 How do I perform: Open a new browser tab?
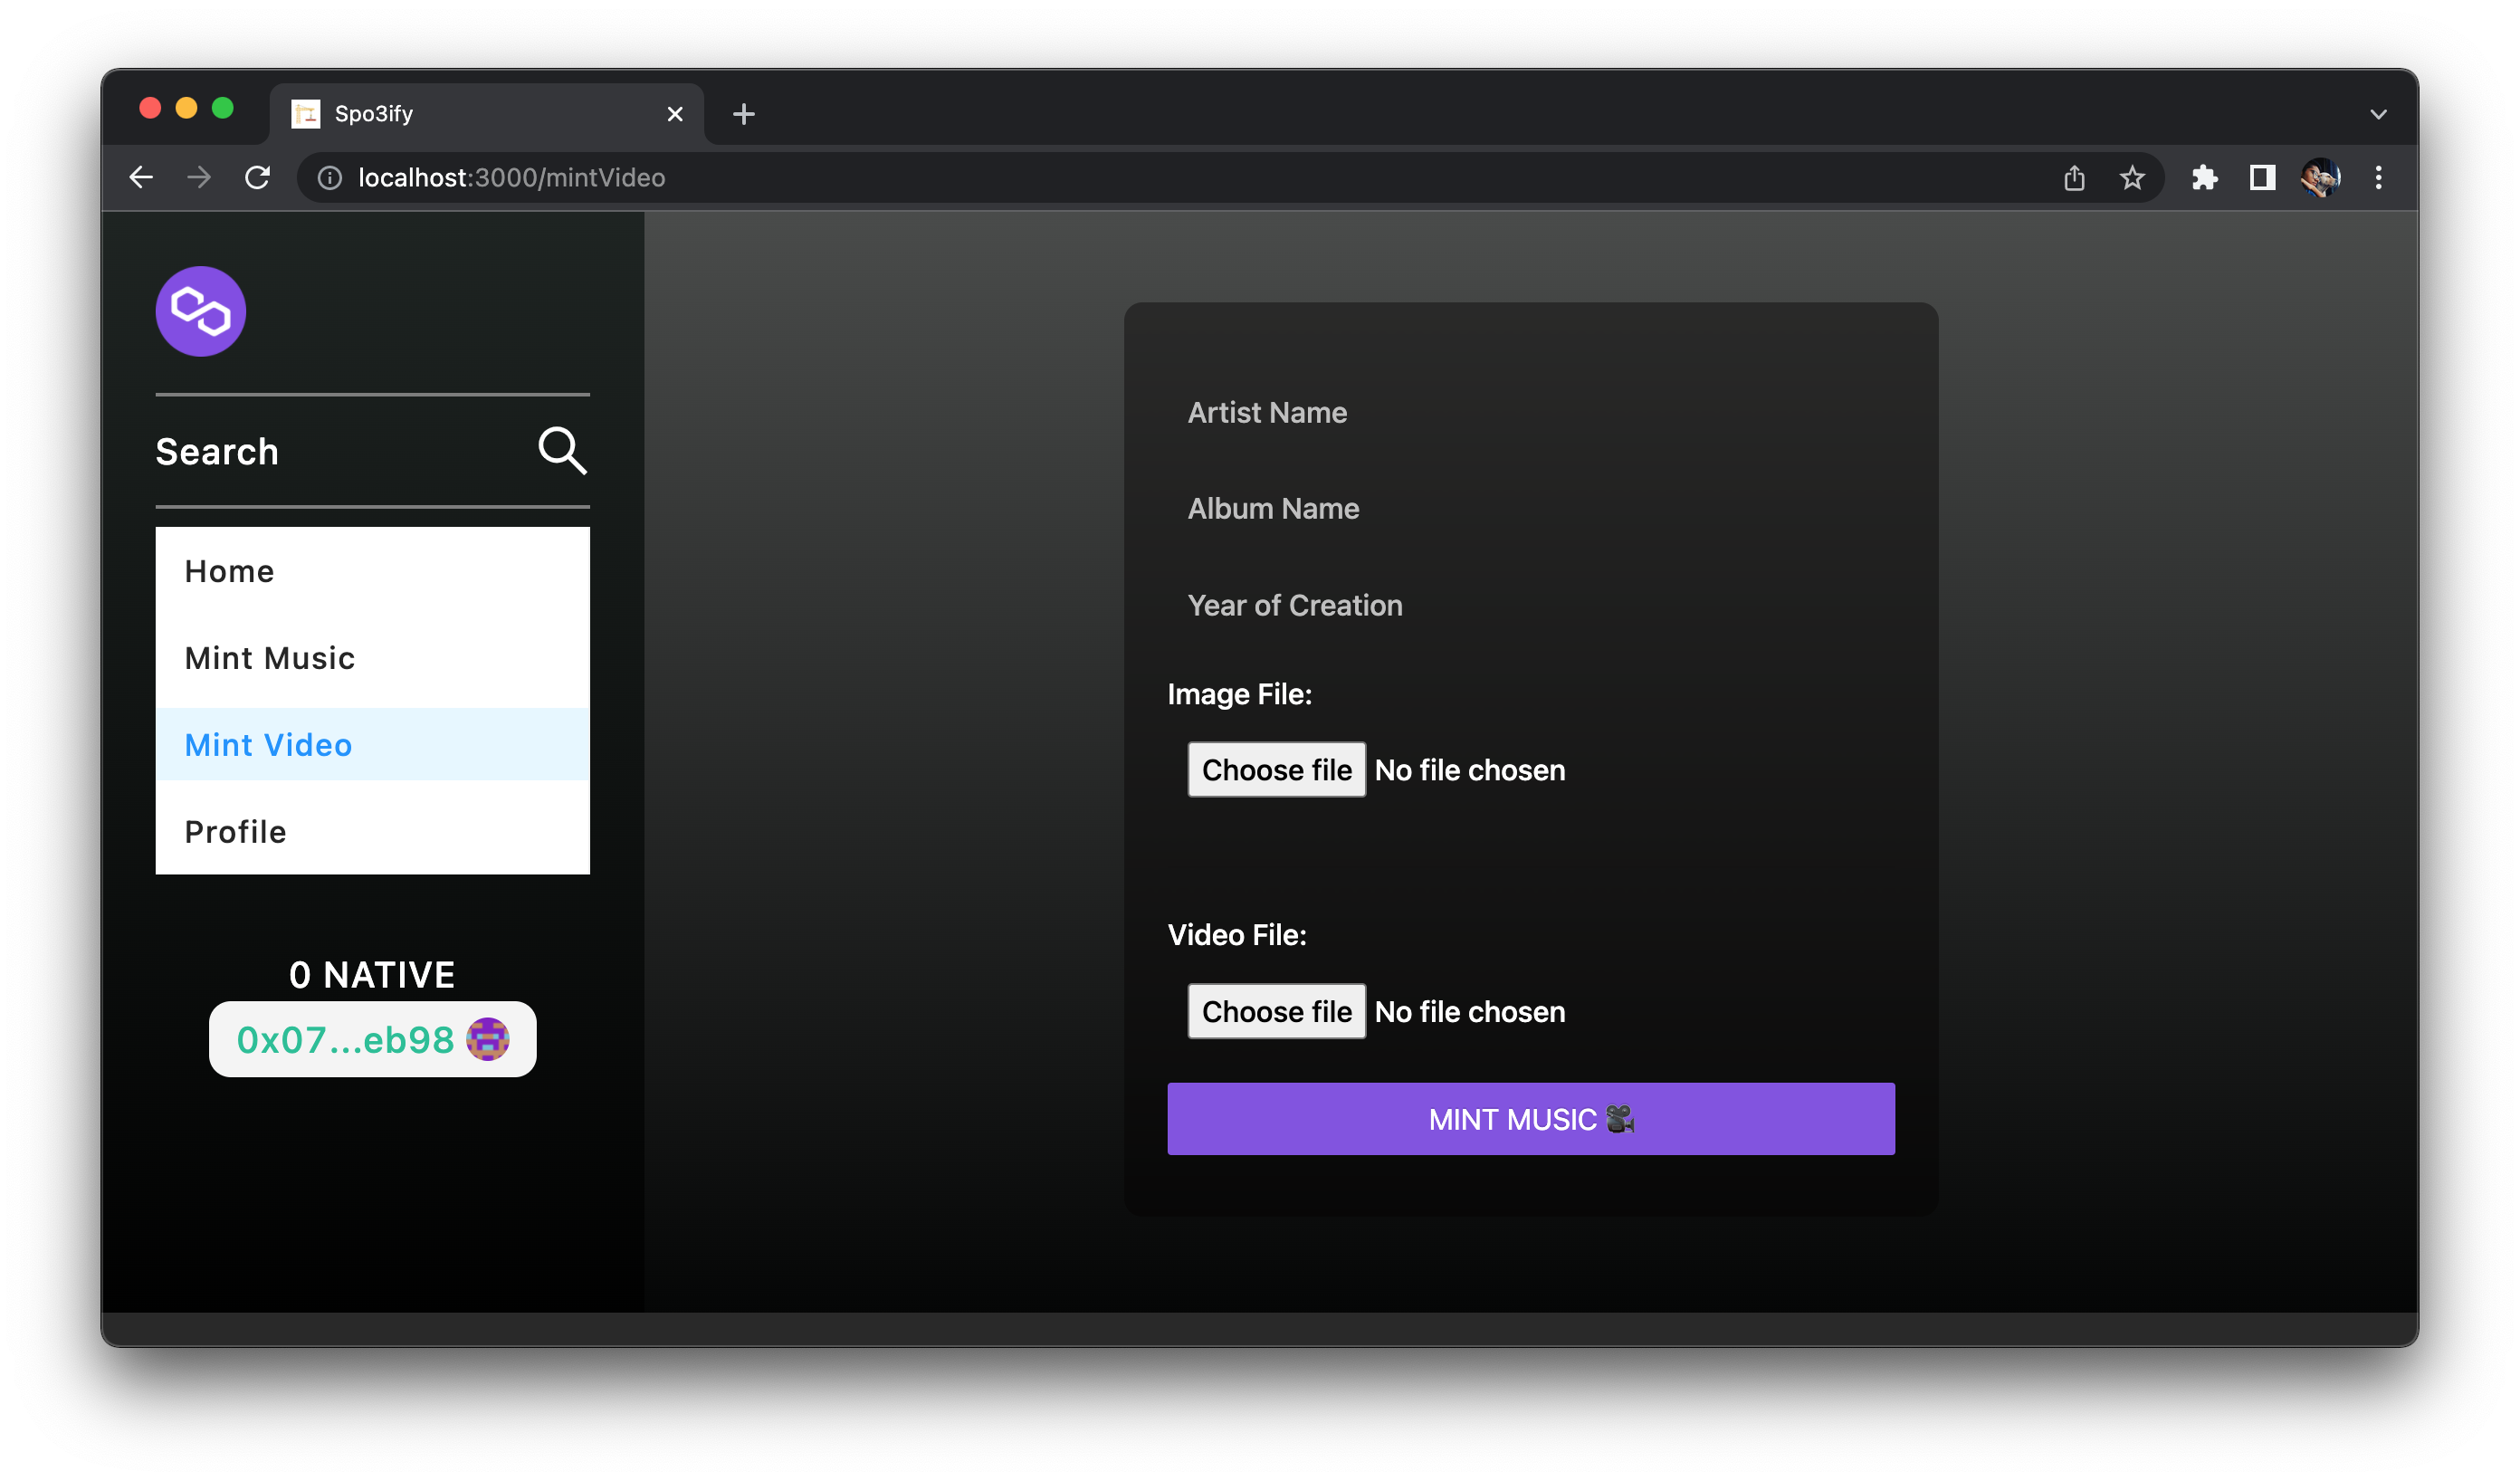(x=743, y=114)
